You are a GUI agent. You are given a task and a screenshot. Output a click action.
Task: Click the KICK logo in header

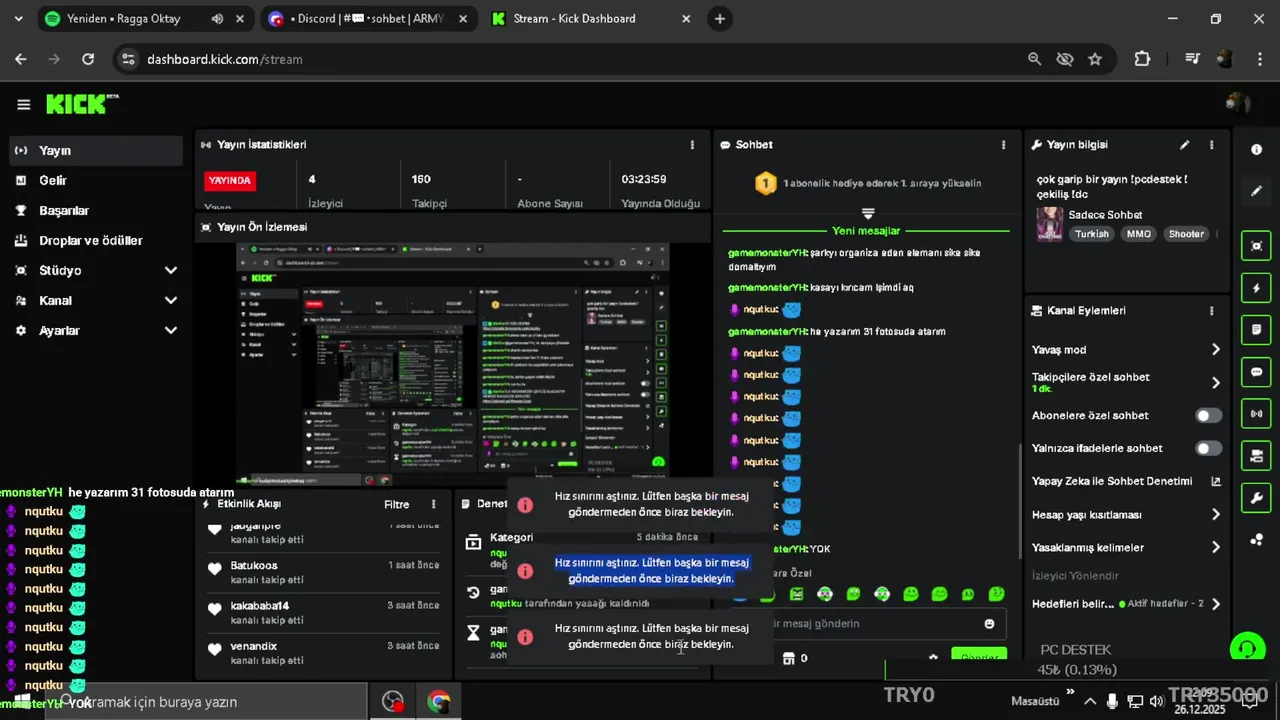[x=81, y=104]
